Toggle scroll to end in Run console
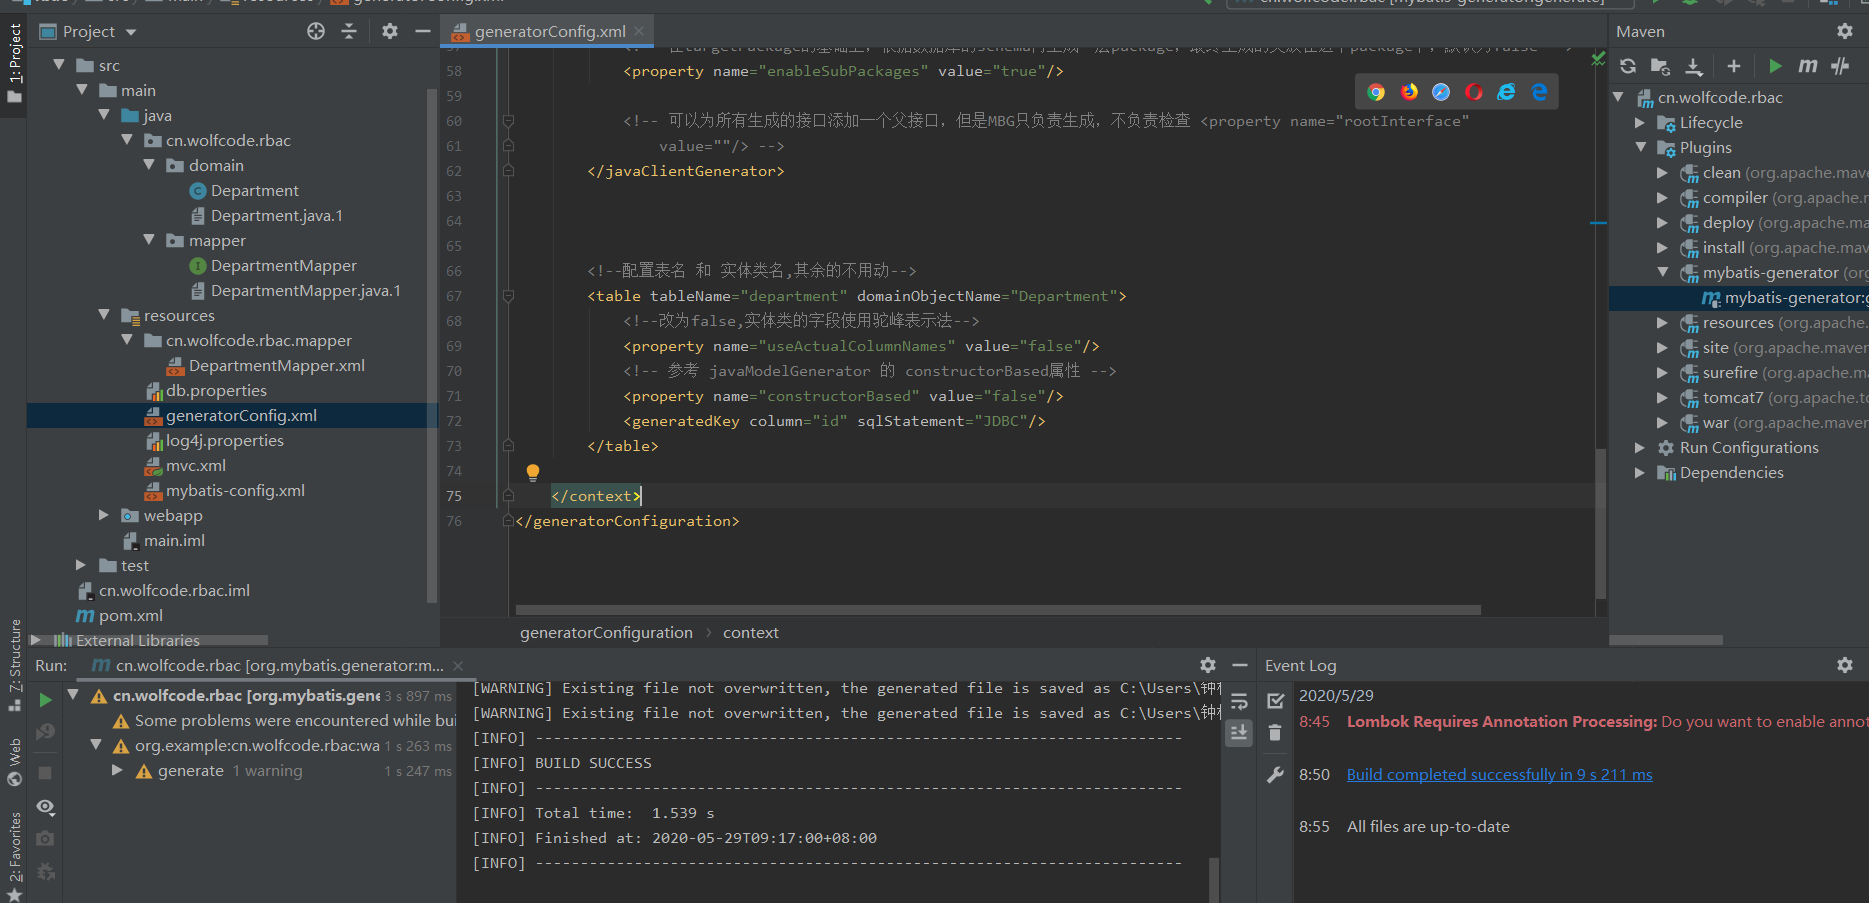1869x903 pixels. click(x=1239, y=733)
